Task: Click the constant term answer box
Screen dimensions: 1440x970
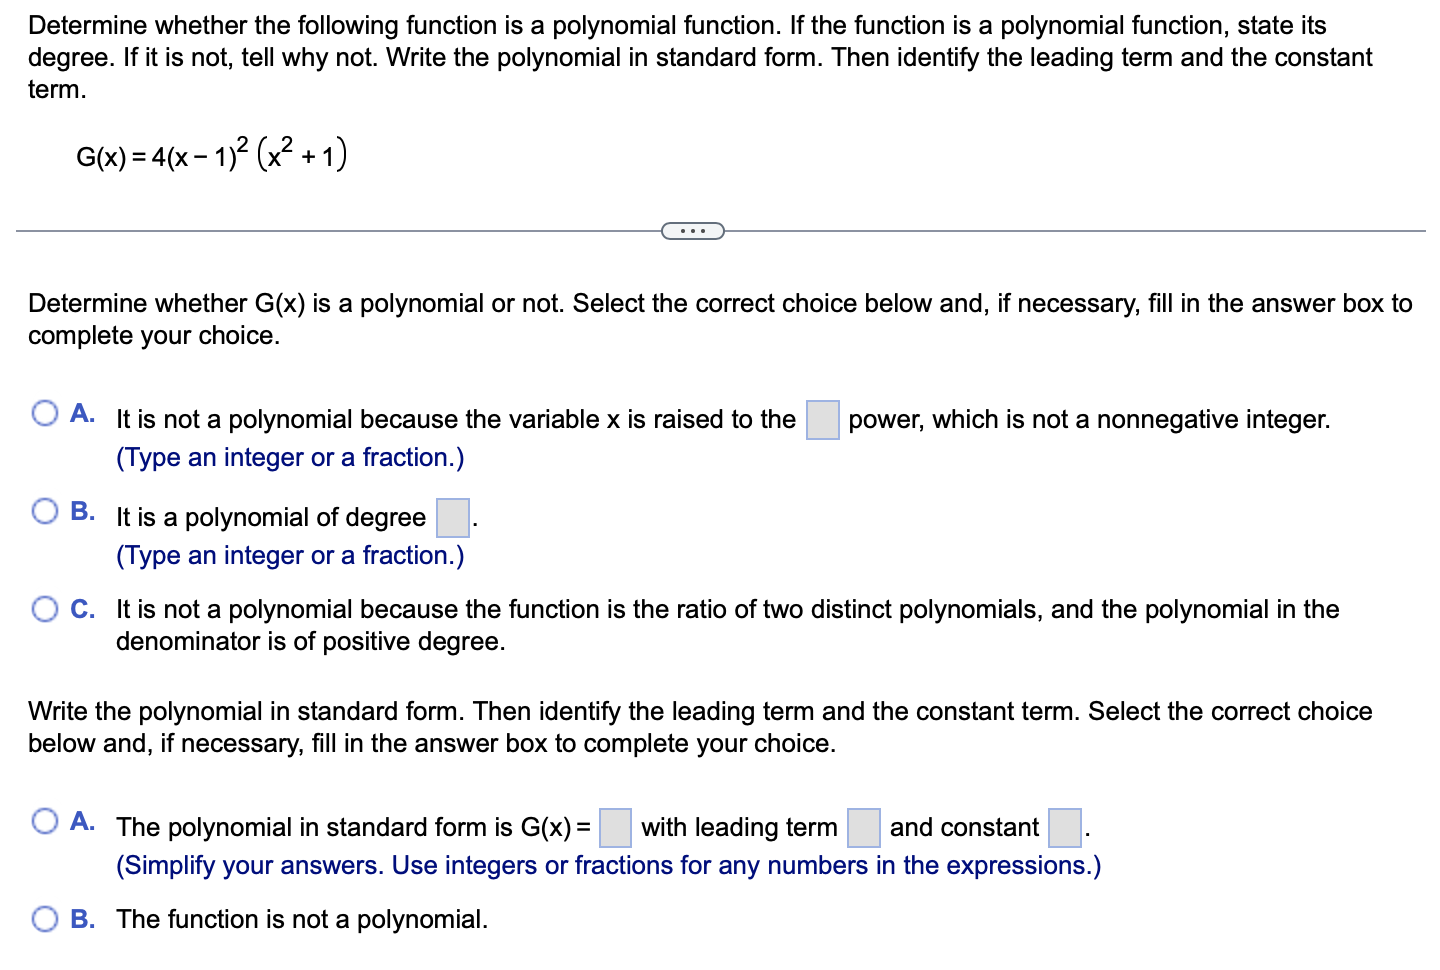Action: [1064, 828]
